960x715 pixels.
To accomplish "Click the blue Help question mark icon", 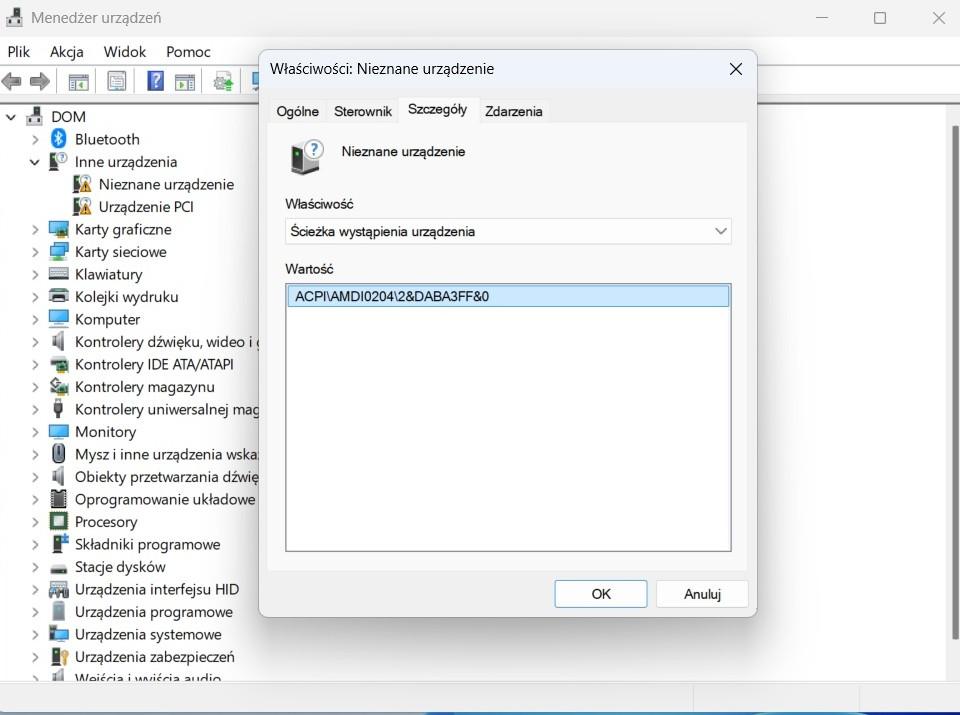I will [x=156, y=81].
